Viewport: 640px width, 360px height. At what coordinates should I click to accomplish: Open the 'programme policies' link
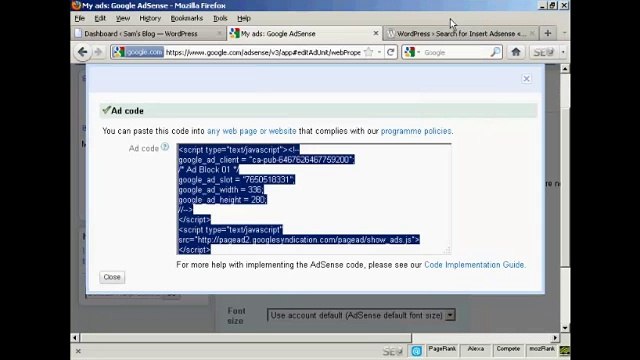click(x=416, y=131)
